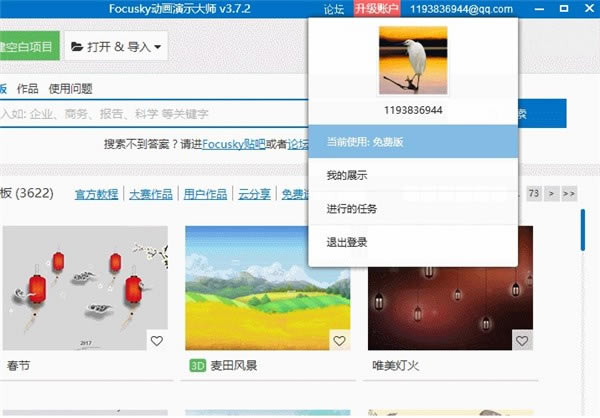Jump to last page with >> button

pos(569,193)
